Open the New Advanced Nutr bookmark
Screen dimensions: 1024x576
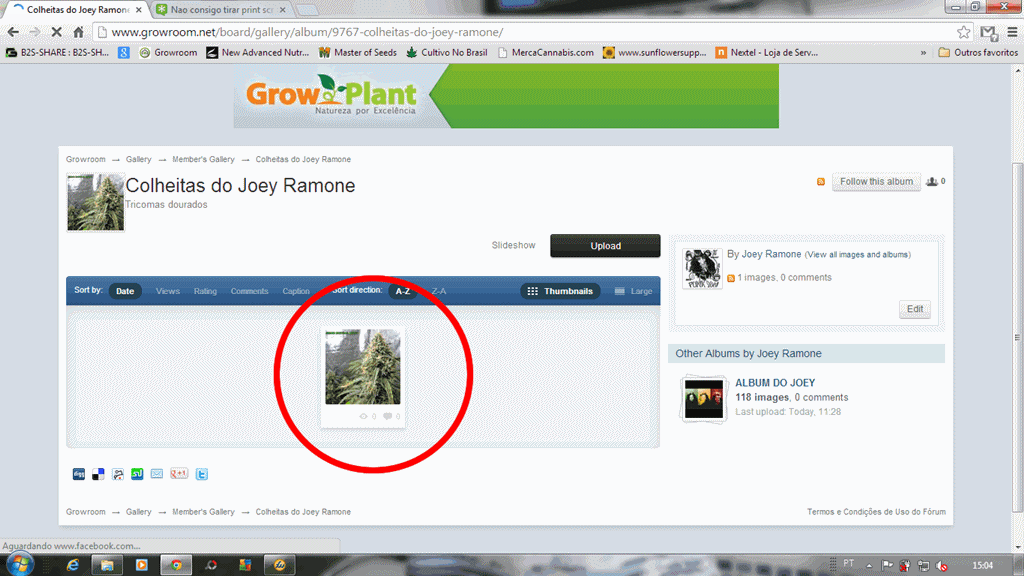tap(257, 52)
